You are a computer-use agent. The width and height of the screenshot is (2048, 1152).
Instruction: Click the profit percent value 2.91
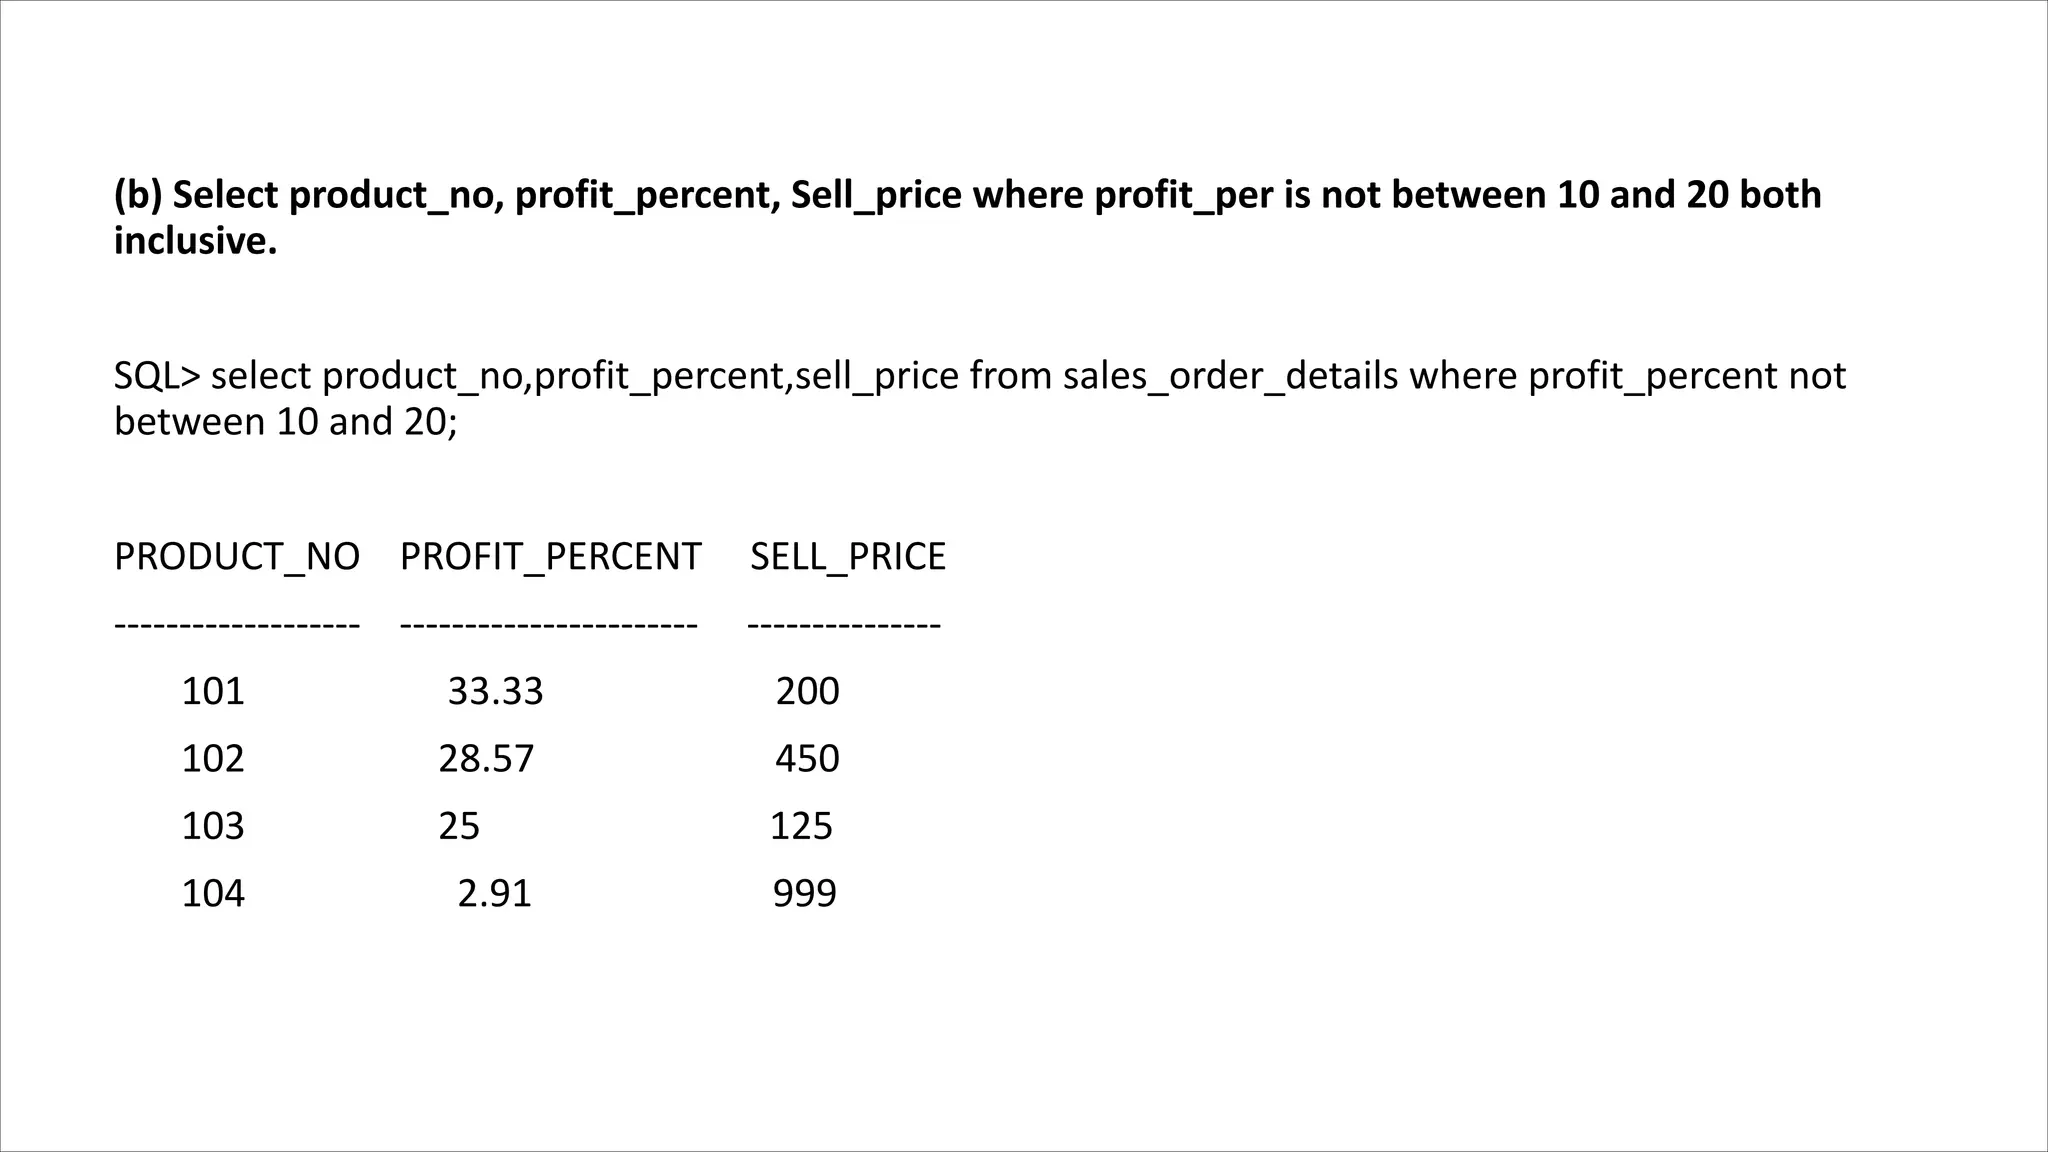click(x=494, y=893)
